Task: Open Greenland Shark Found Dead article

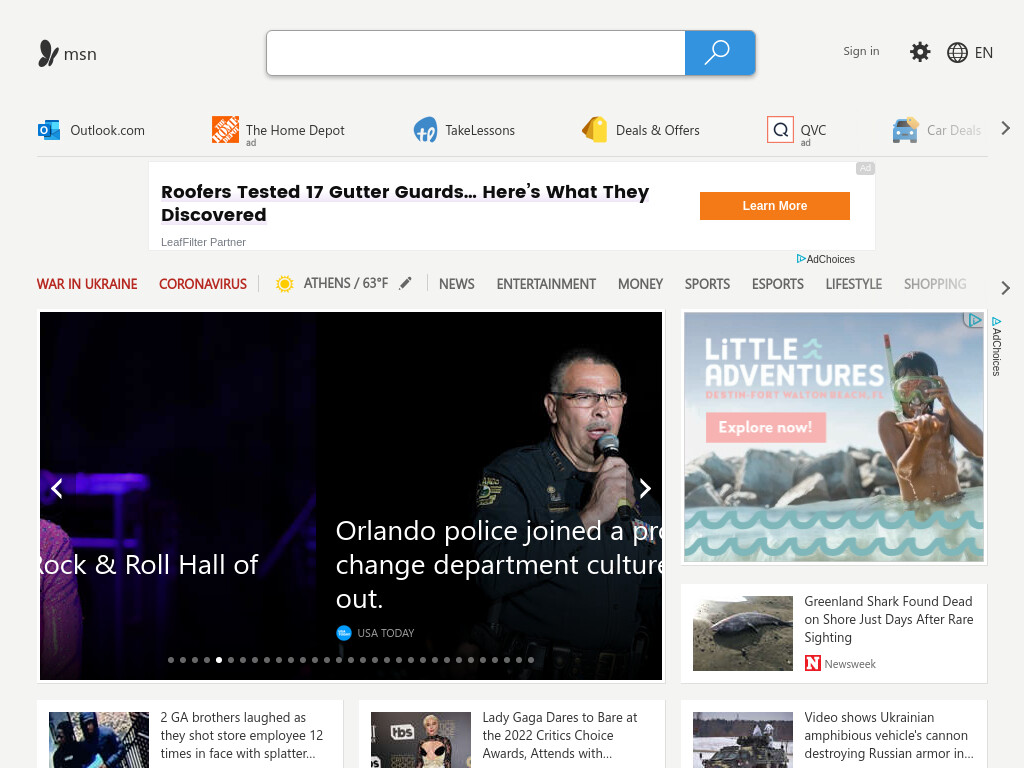Action: tap(888, 619)
